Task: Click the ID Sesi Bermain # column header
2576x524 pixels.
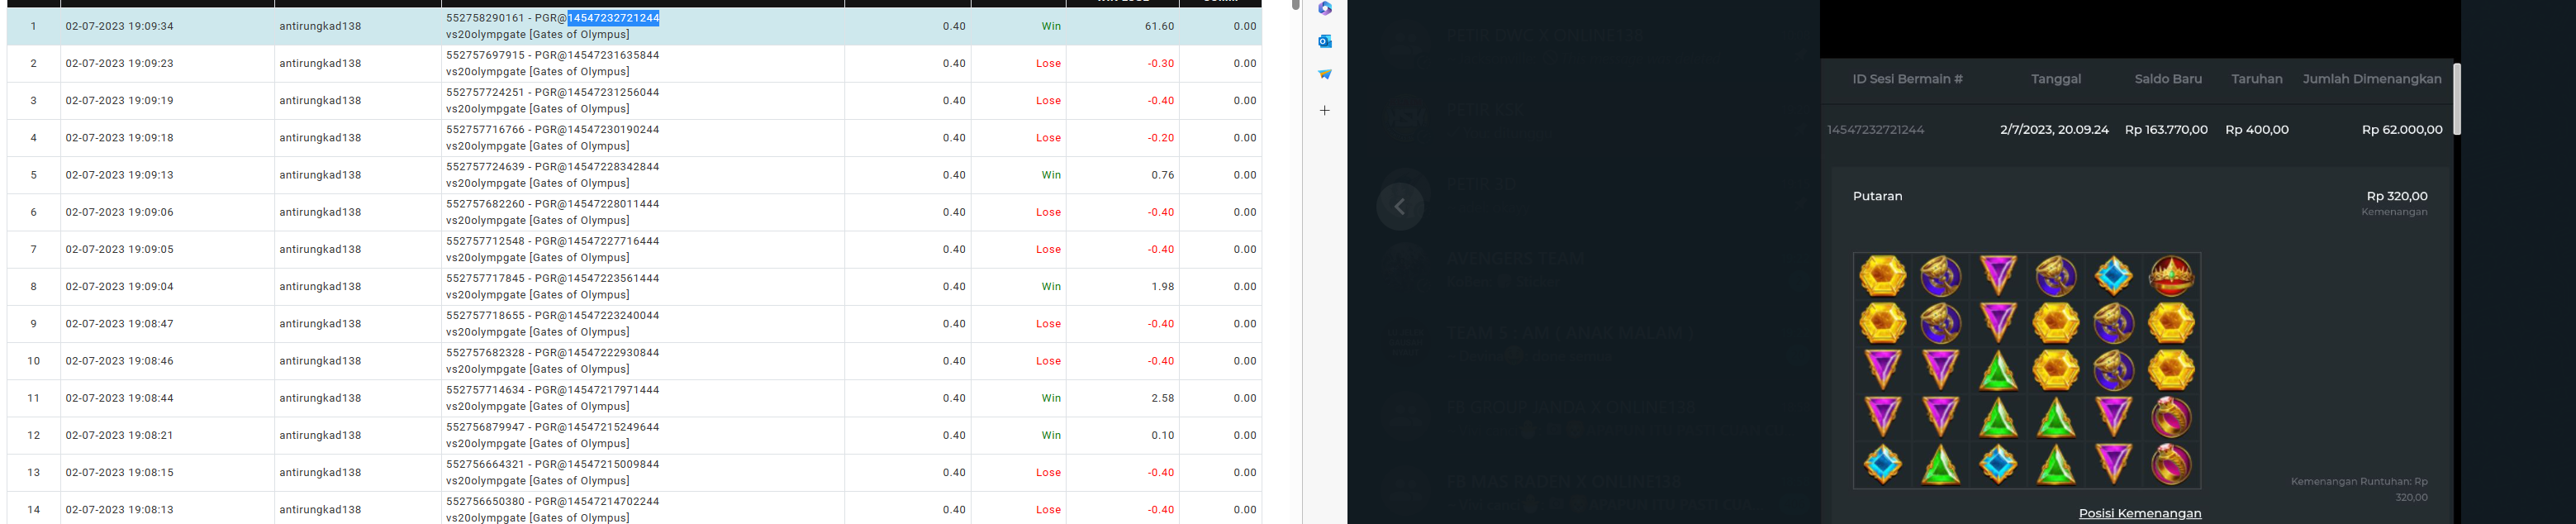Action: (1907, 79)
